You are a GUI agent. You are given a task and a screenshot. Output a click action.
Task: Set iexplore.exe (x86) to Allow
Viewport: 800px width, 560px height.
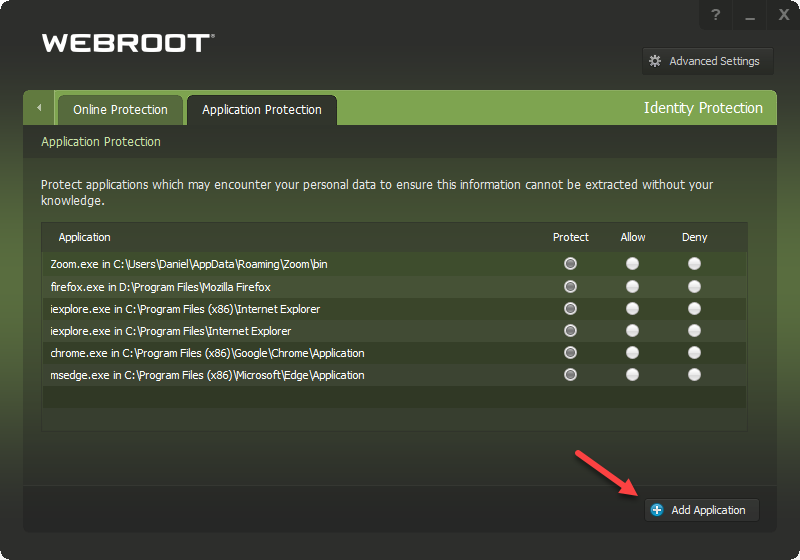click(633, 309)
